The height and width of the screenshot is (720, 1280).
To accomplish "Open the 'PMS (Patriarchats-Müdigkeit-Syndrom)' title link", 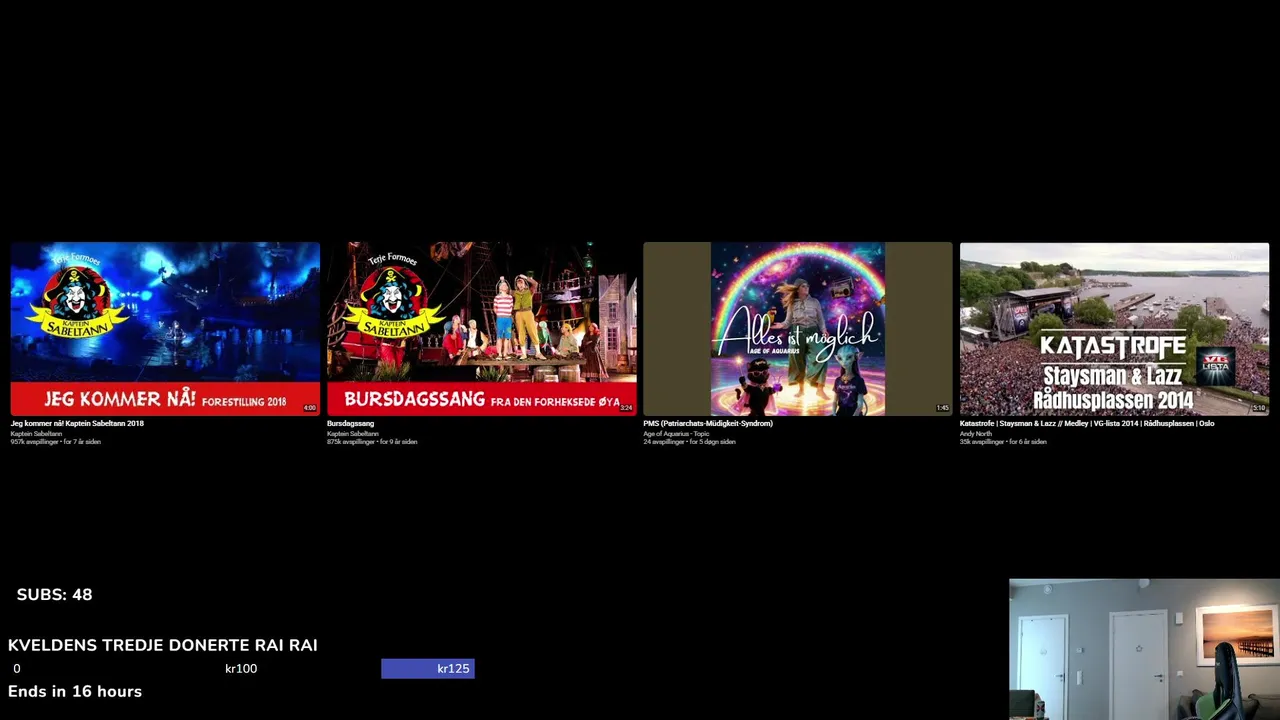I will pos(708,423).
